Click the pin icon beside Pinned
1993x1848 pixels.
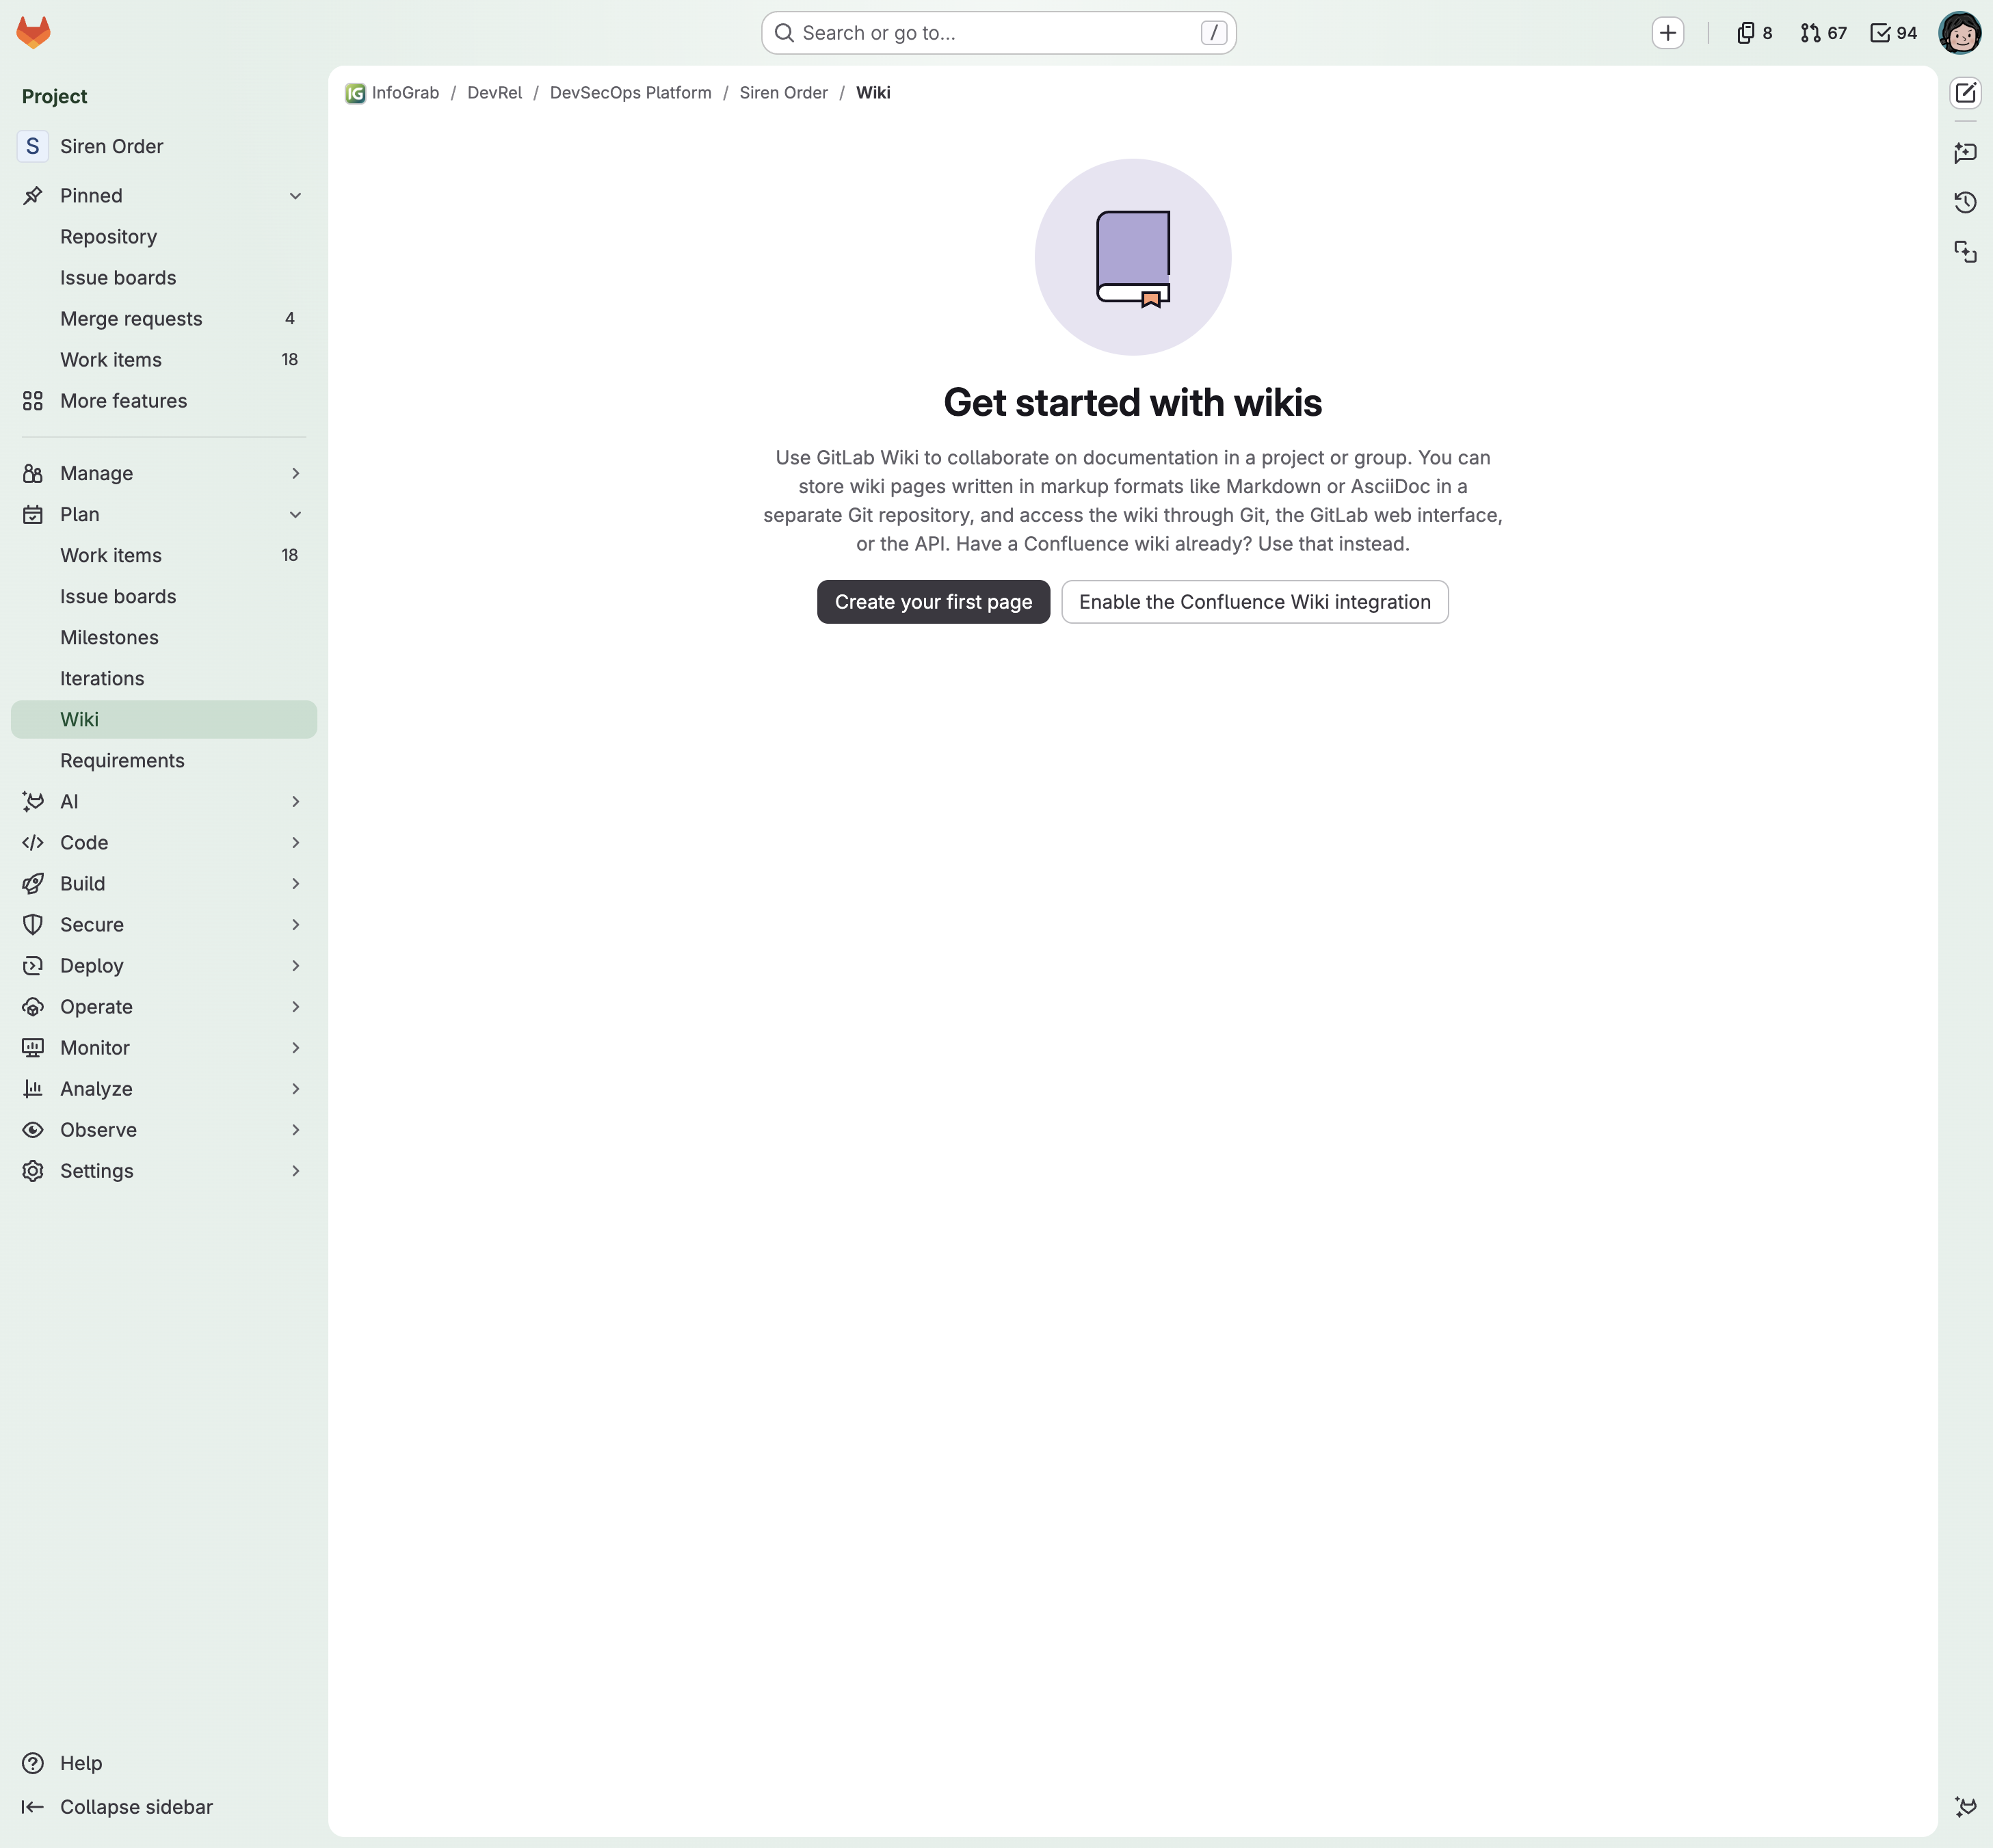pyautogui.click(x=33, y=195)
